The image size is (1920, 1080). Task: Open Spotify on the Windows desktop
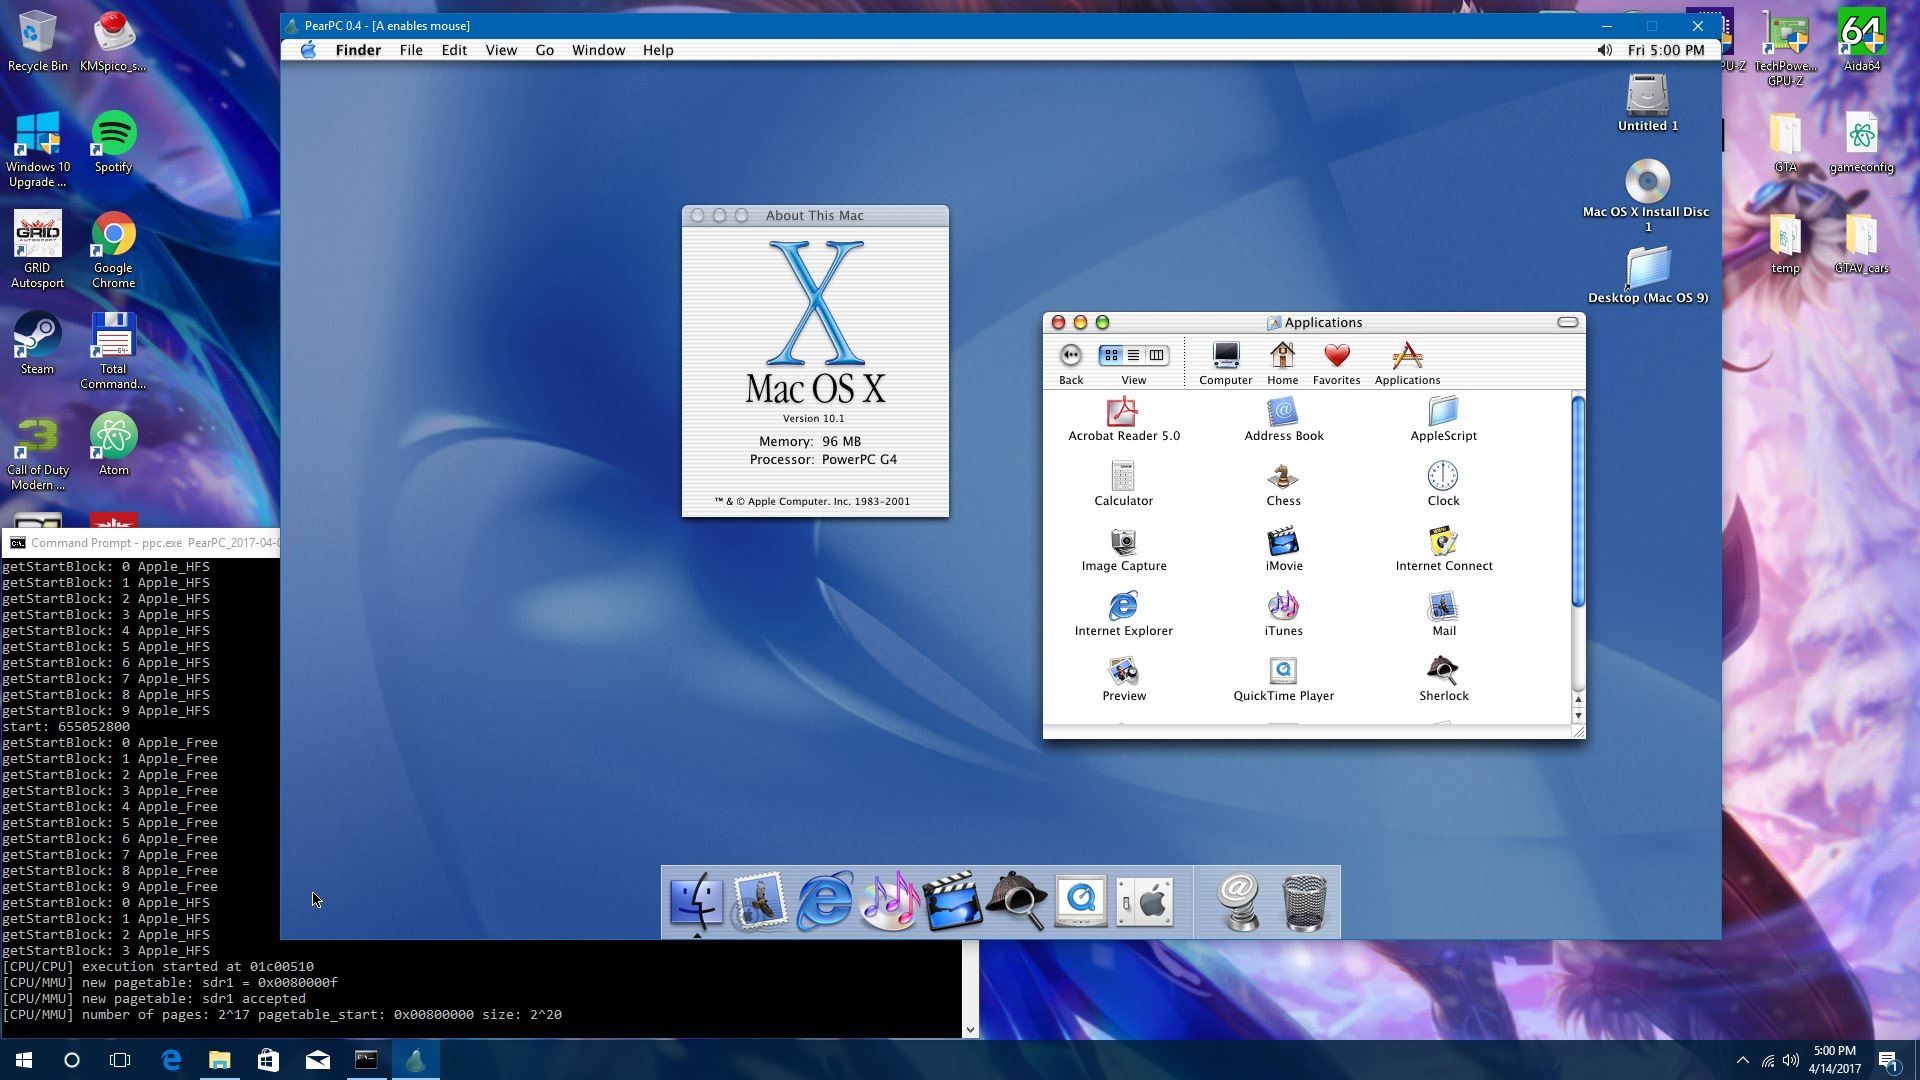point(113,142)
